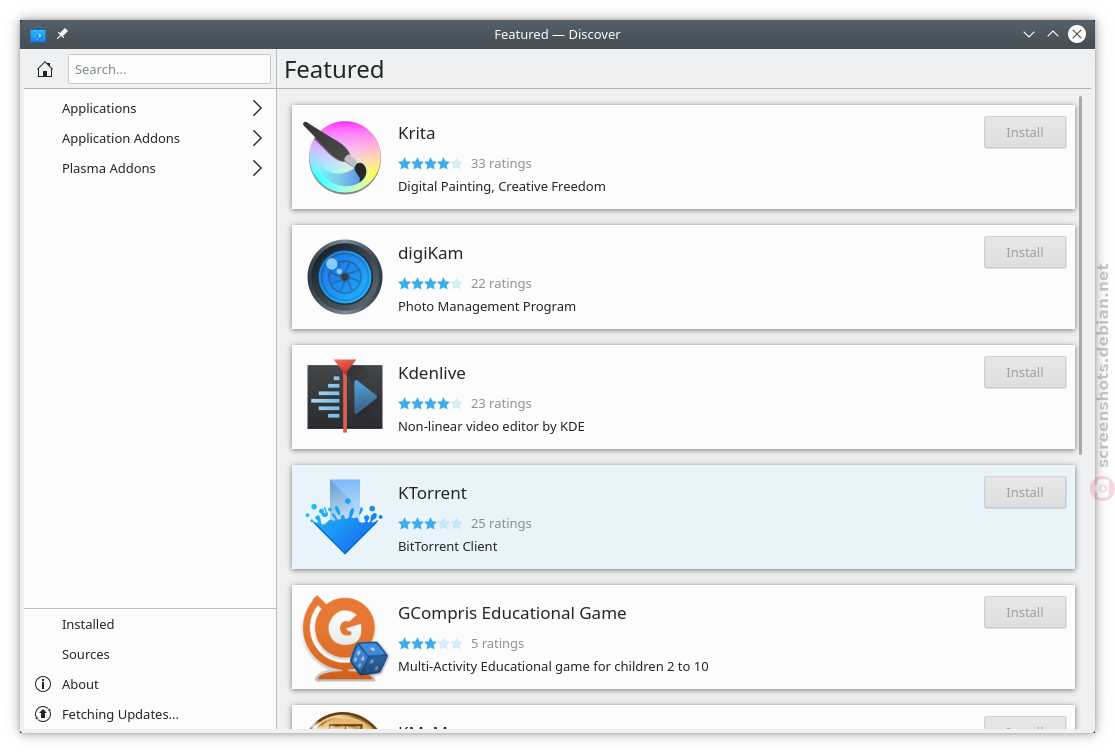Install Kdenlive
The width and height of the screenshot is (1115, 753).
(1025, 373)
